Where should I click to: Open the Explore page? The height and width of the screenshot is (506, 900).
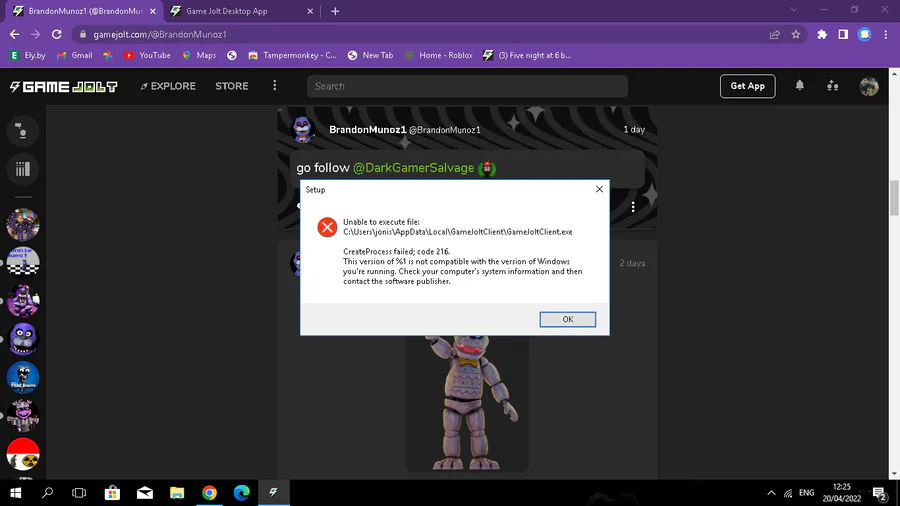pyautogui.click(x=168, y=86)
